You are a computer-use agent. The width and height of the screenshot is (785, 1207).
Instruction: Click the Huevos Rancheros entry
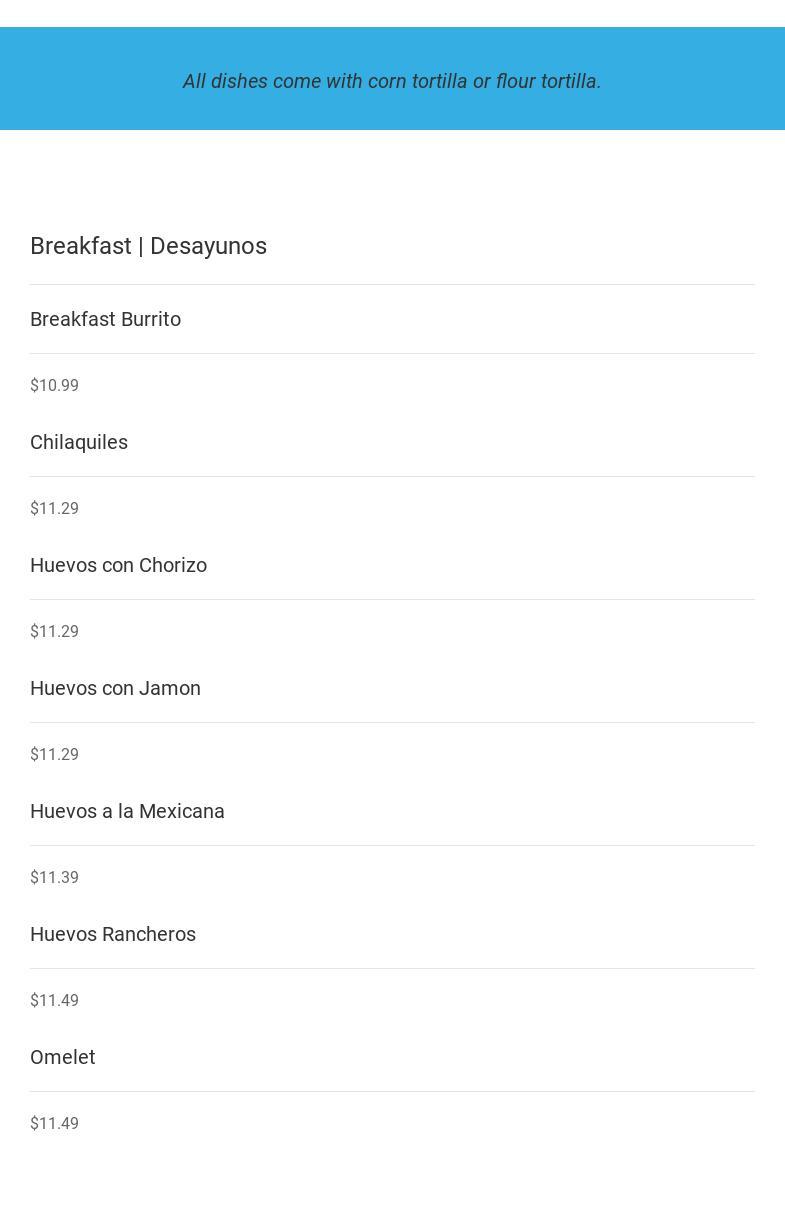point(113,934)
